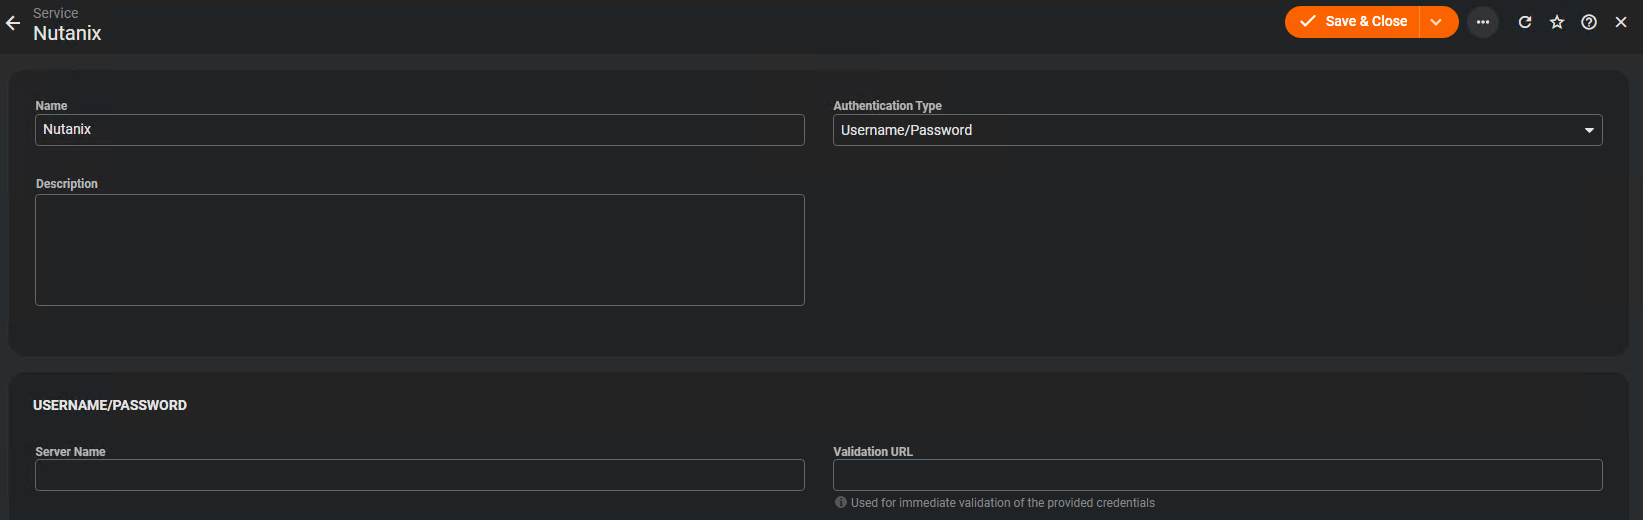Click the USERNAME/PASSWORD section header
The image size is (1643, 520).
(x=110, y=405)
